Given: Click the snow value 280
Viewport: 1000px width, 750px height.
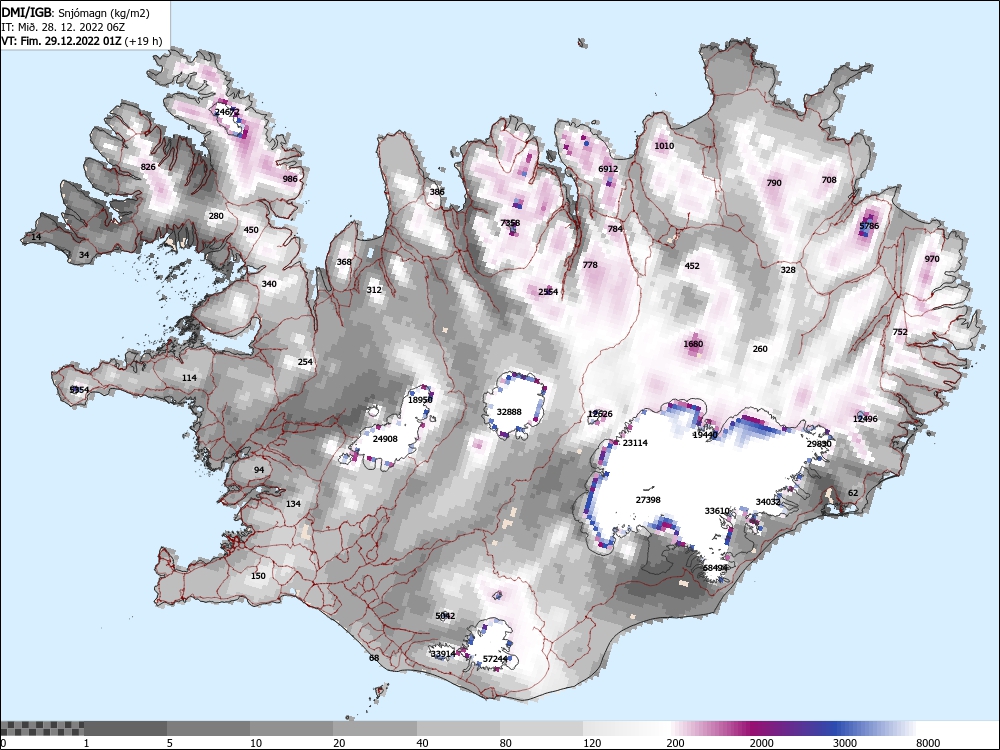Looking at the screenshot, I should [216, 216].
